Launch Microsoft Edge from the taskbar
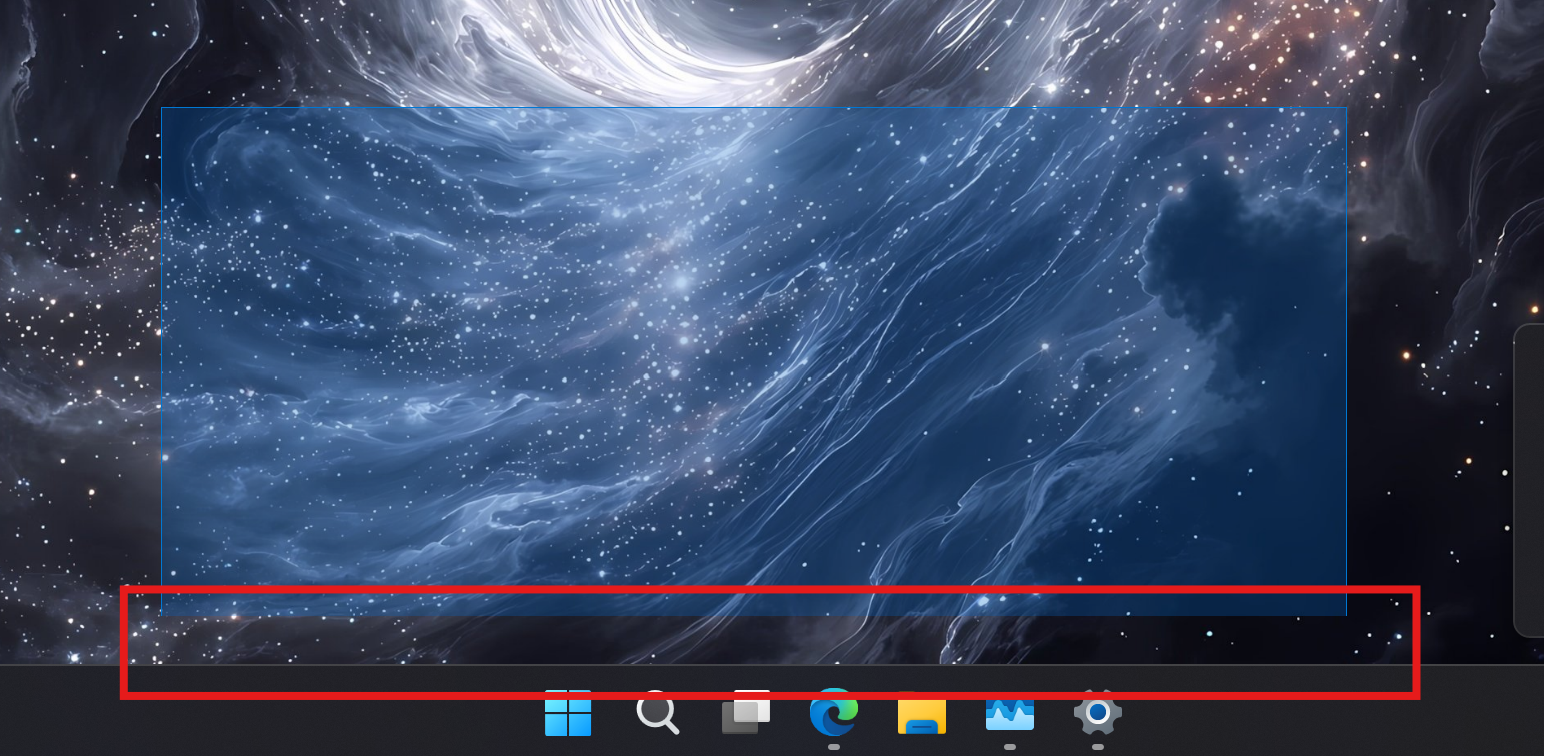Viewport: 1544px width, 756px height. click(834, 712)
